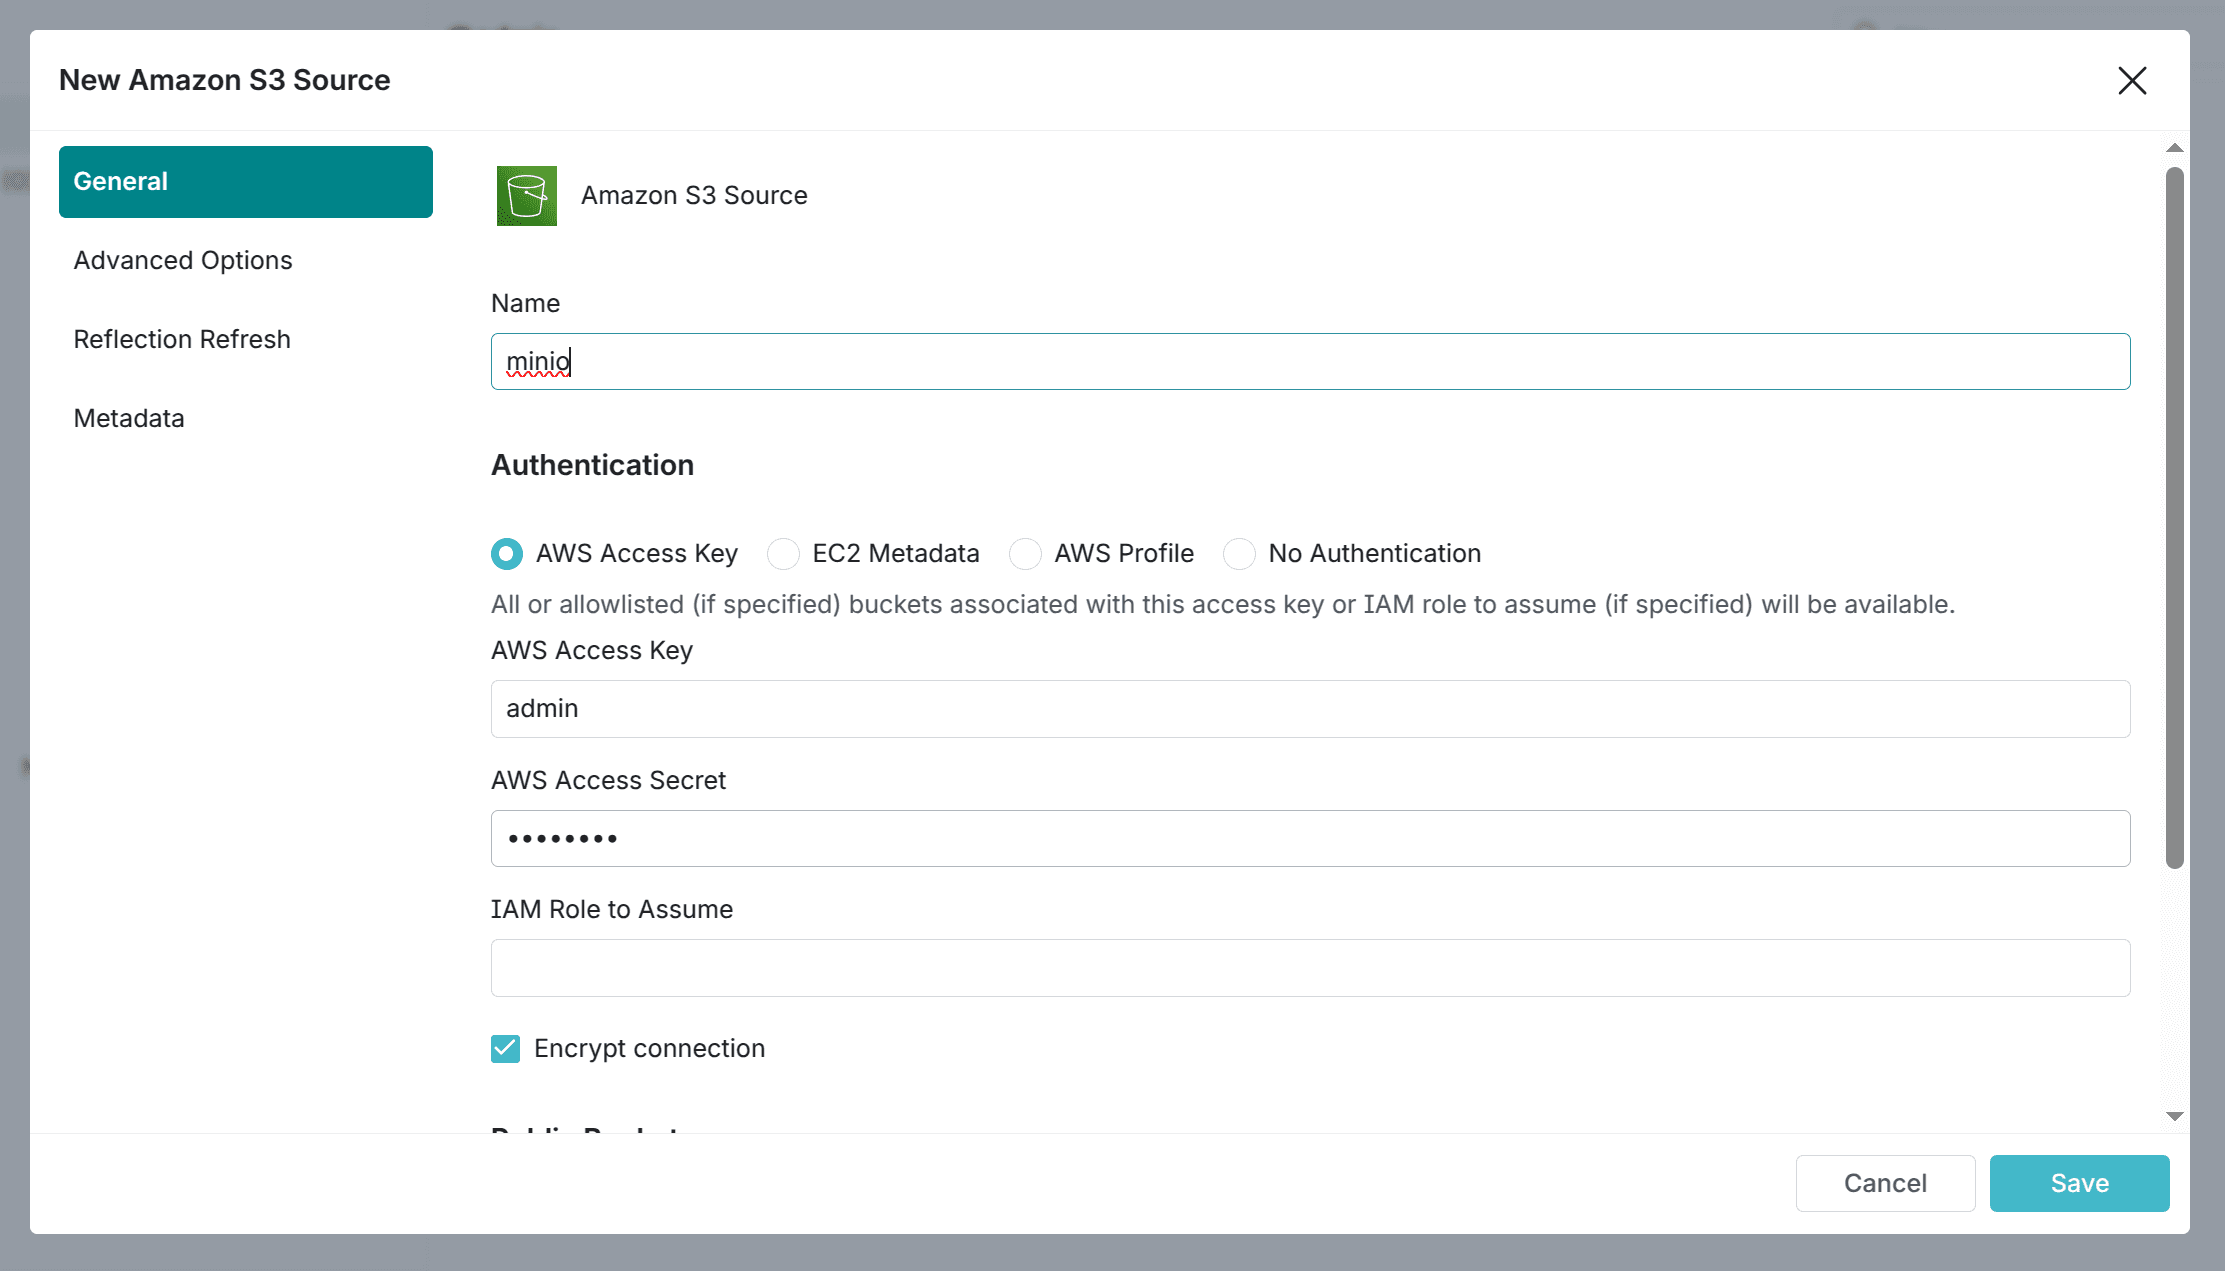Click the scrollbar up arrow
Image resolution: width=2225 pixels, height=1271 pixels.
(x=2174, y=148)
